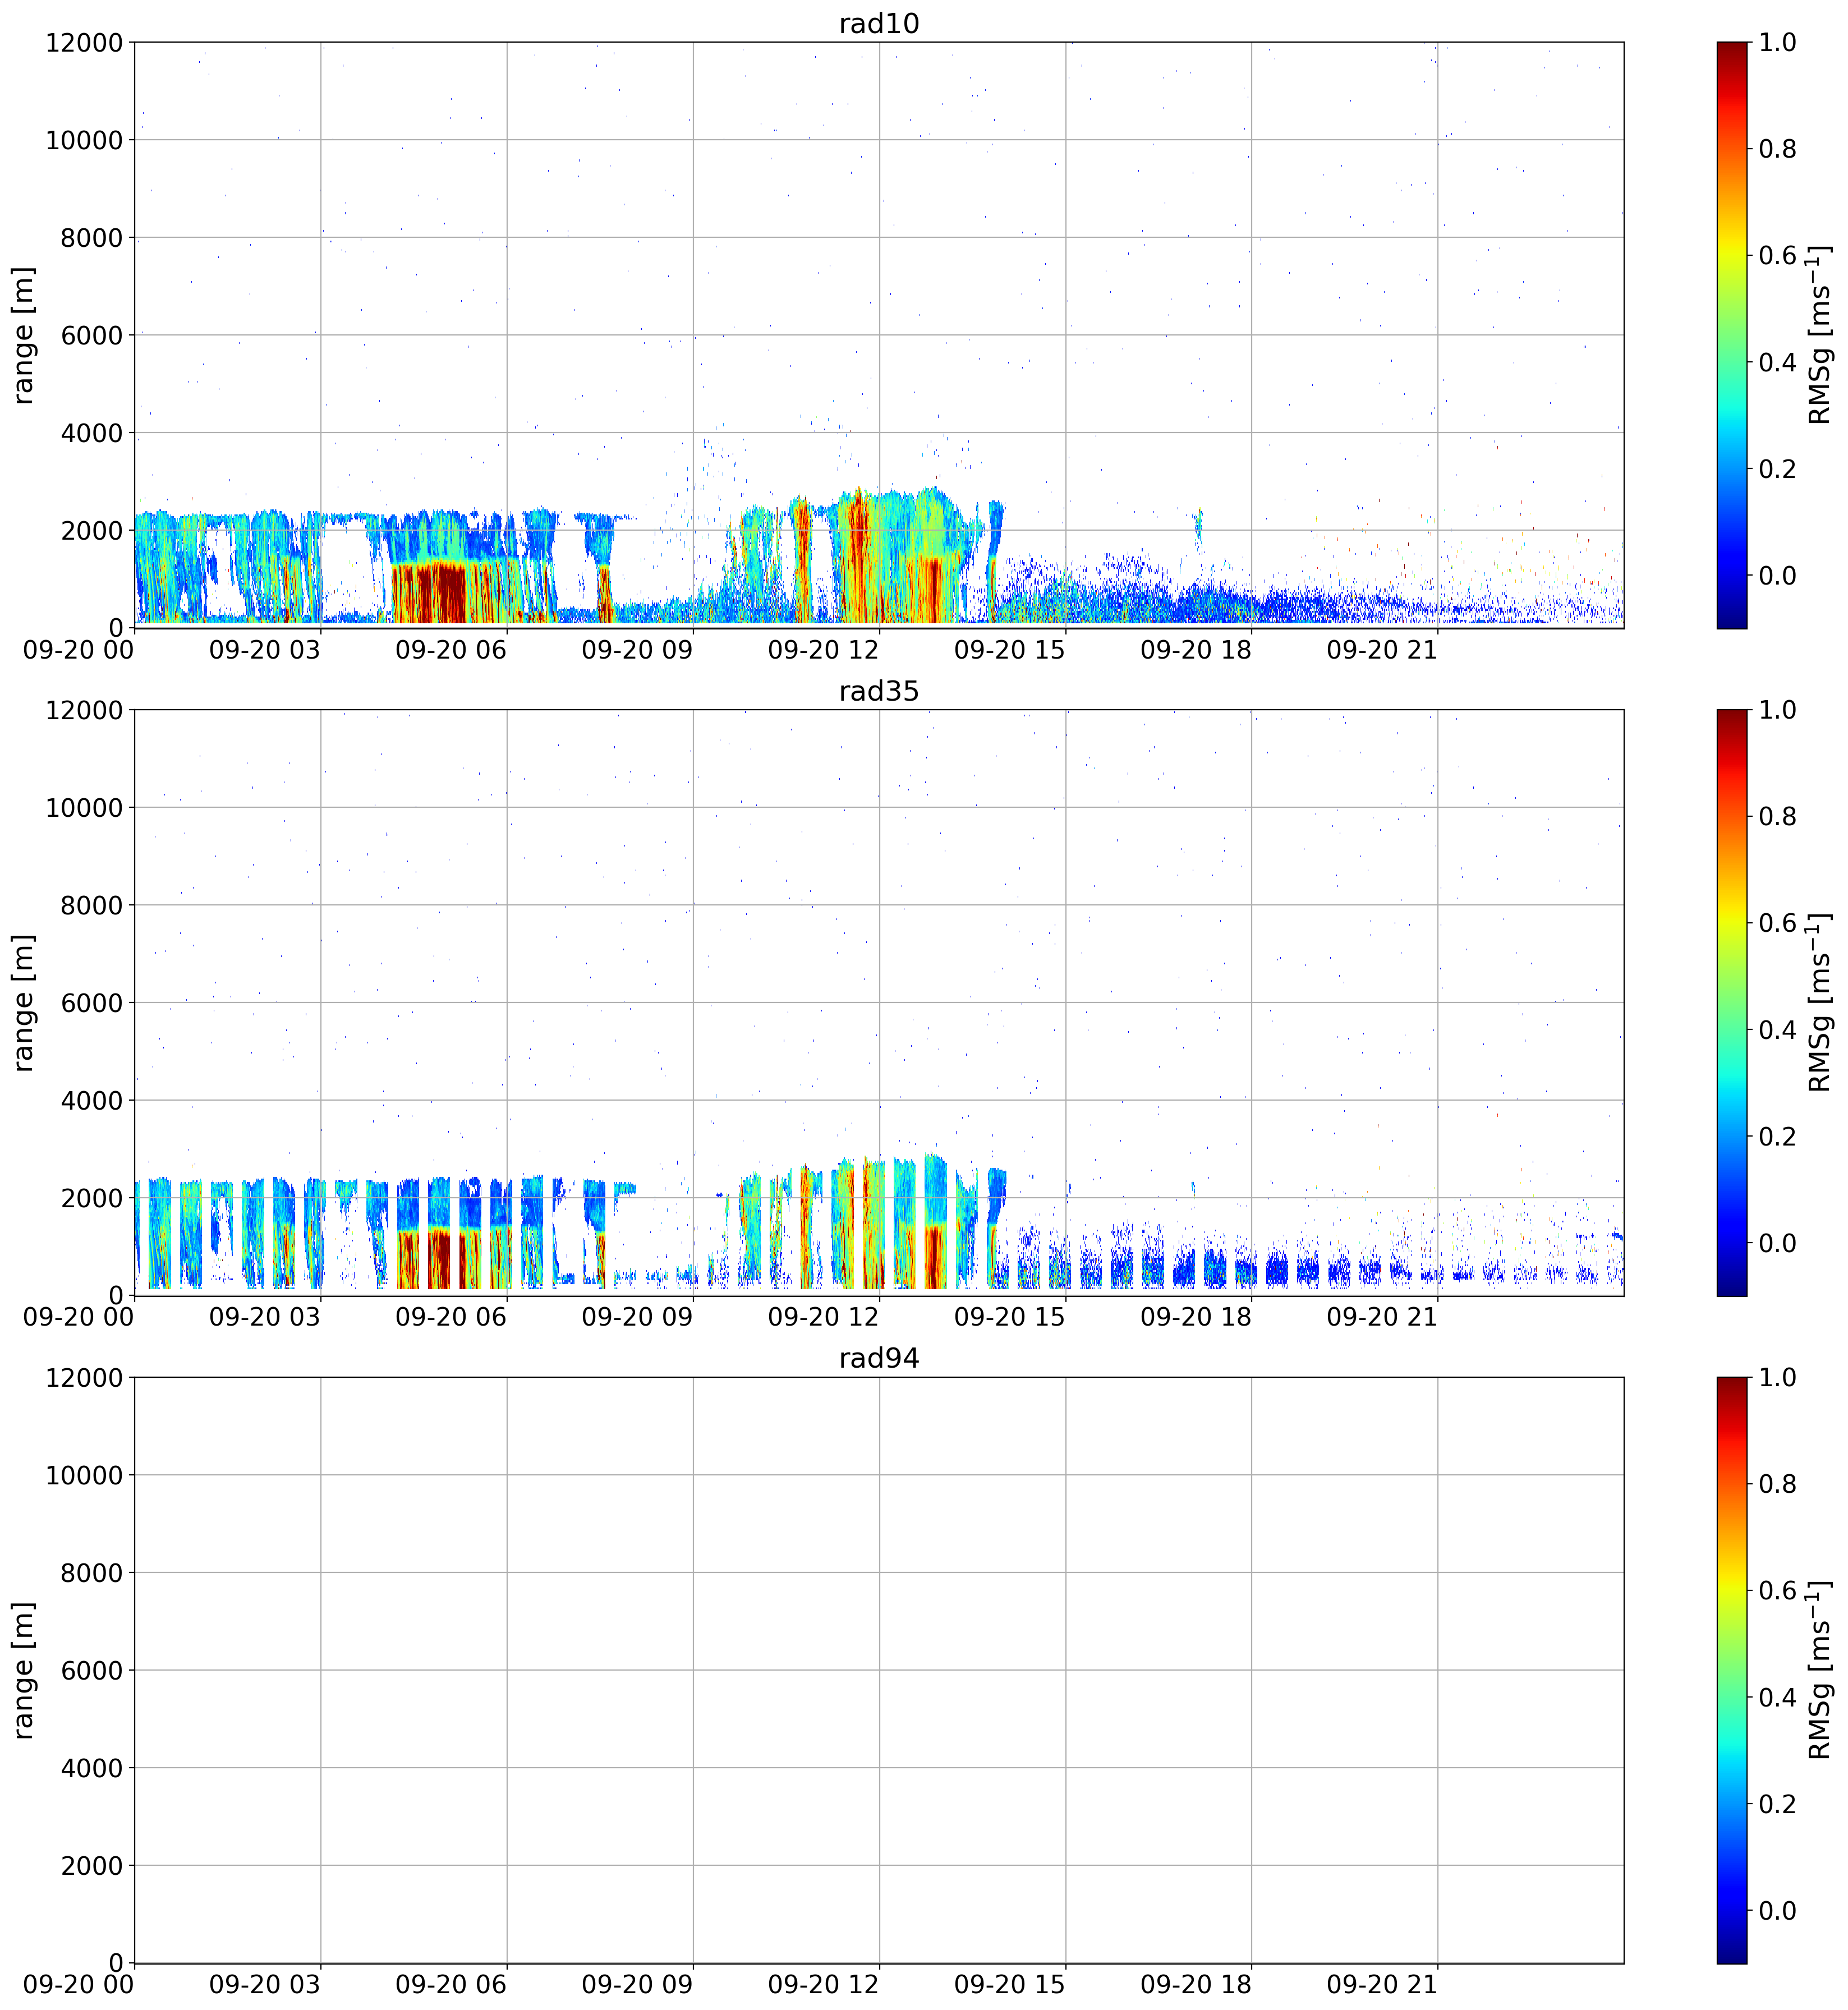Click inside the empty rad94 plot area
The width and height of the screenshot is (1848, 2010).
point(878,1670)
